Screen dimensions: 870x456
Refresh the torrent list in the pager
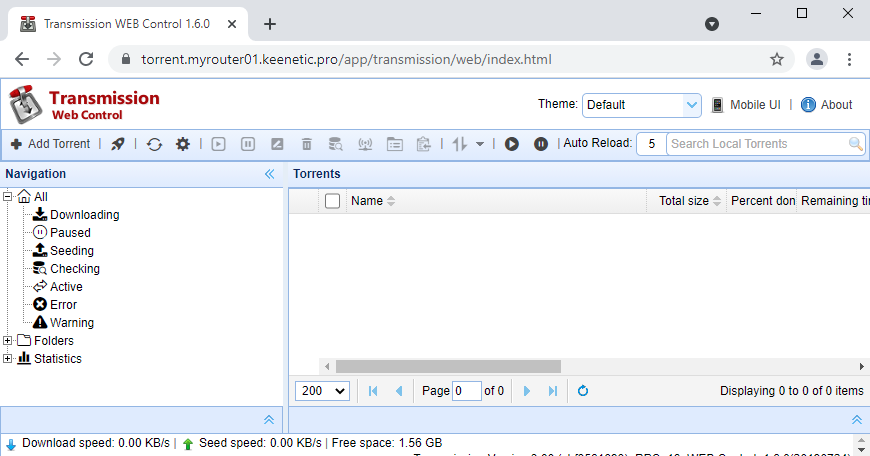[583, 391]
